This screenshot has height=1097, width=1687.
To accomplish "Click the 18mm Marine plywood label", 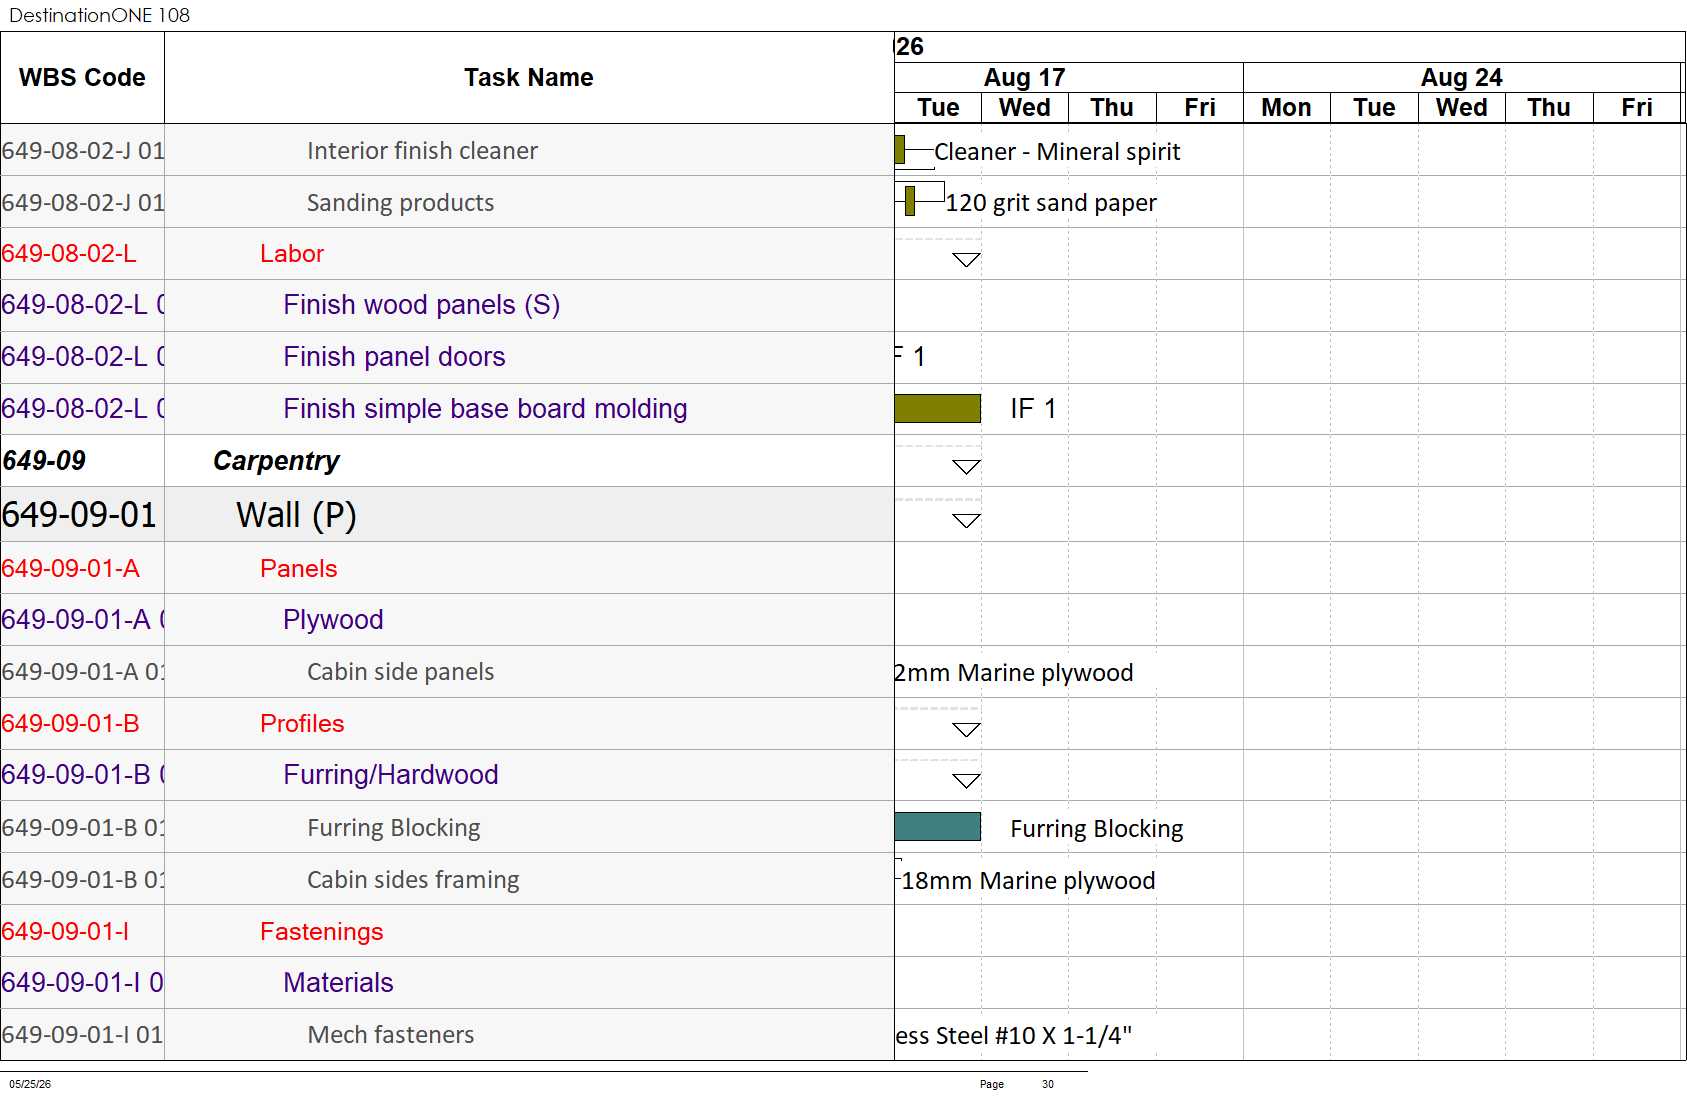I will click(x=1028, y=880).
